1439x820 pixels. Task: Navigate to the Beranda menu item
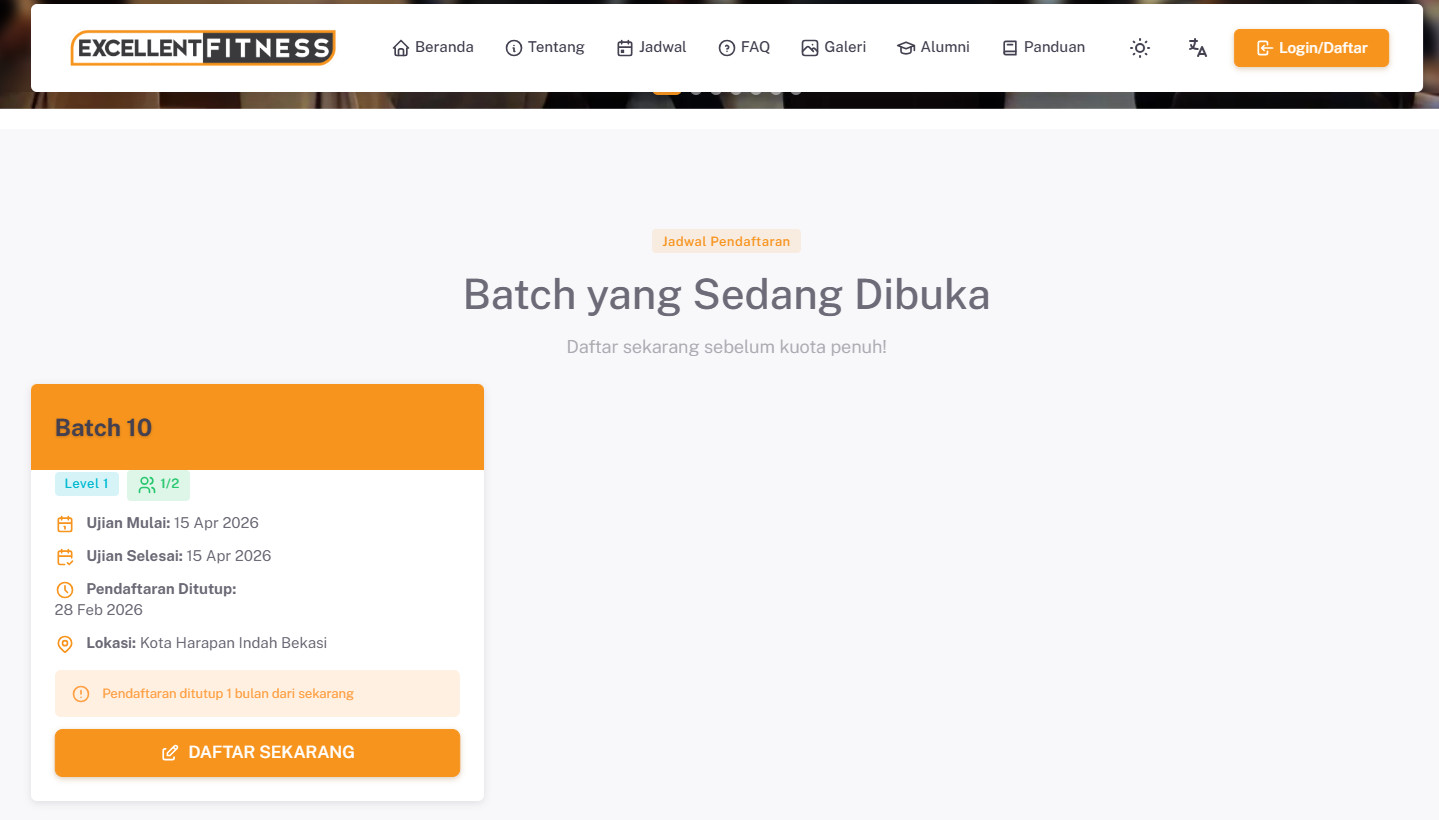433,47
